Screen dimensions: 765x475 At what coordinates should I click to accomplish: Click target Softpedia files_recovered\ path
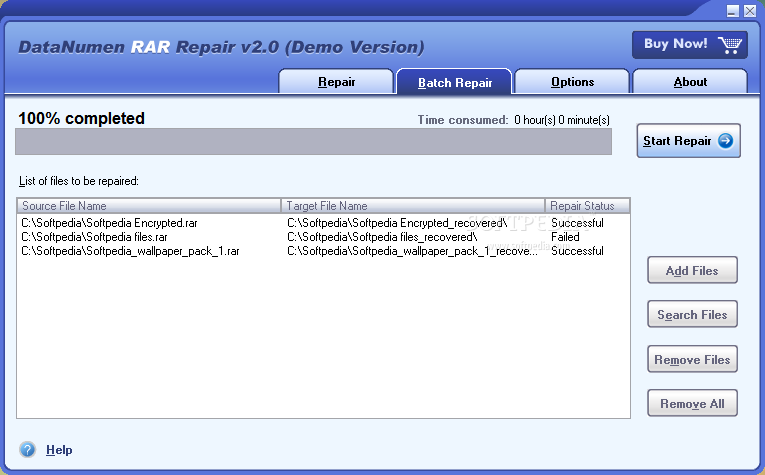click(x=382, y=237)
